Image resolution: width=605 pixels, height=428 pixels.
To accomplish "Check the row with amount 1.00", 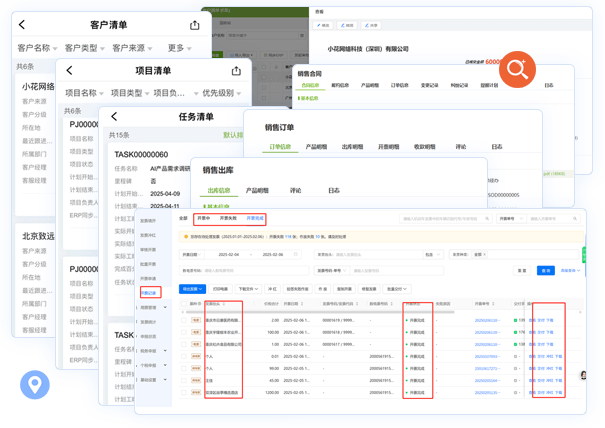I will click(184, 344).
